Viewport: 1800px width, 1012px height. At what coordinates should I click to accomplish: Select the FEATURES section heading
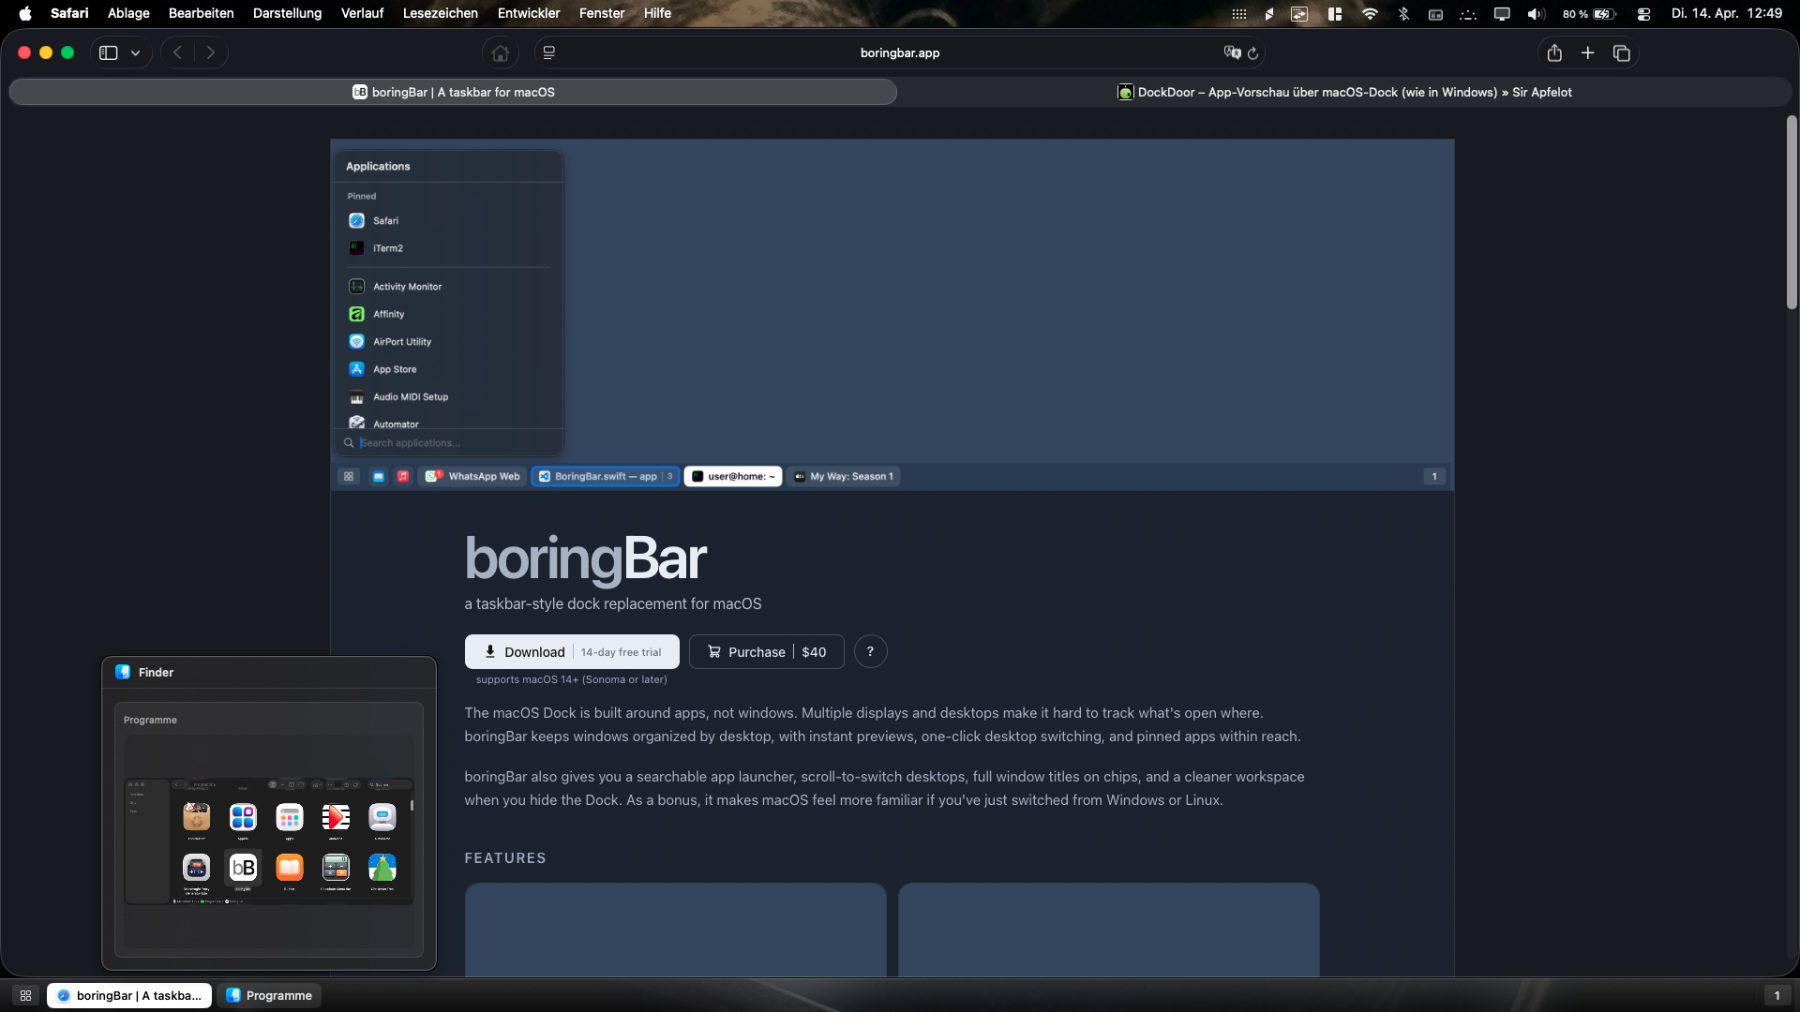(505, 858)
